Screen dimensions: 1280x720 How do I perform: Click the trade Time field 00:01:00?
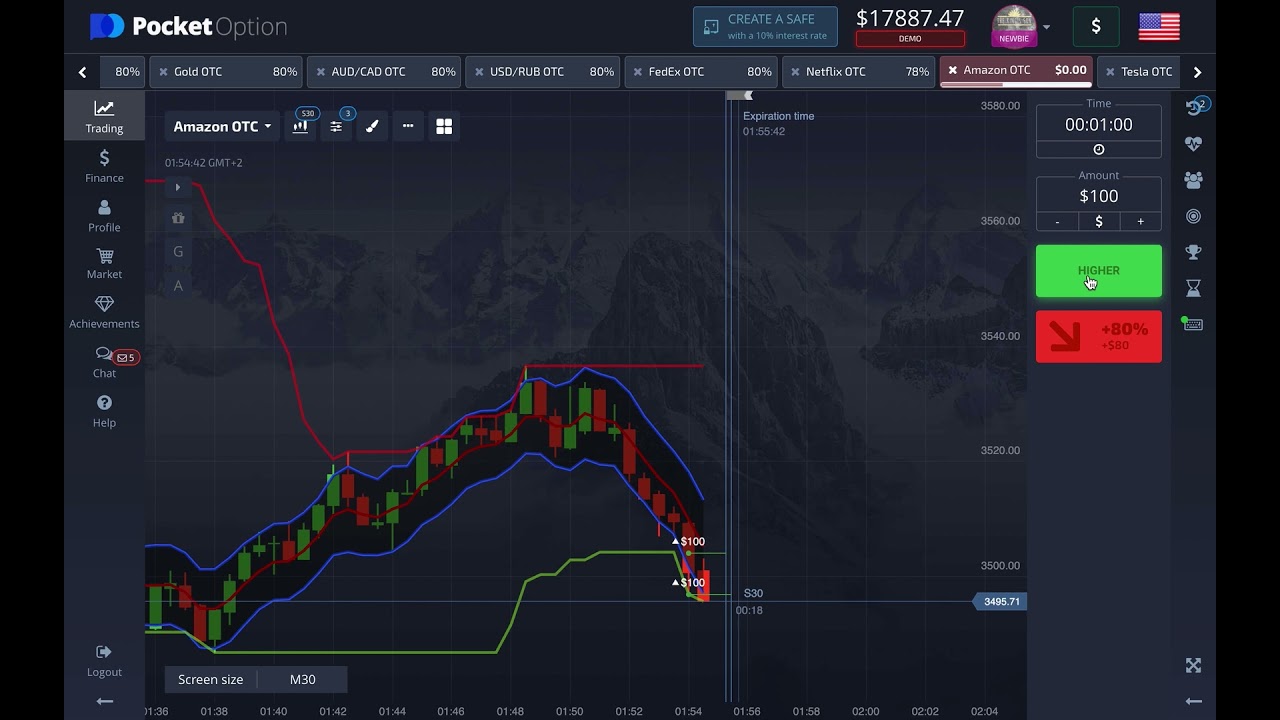coord(1099,125)
